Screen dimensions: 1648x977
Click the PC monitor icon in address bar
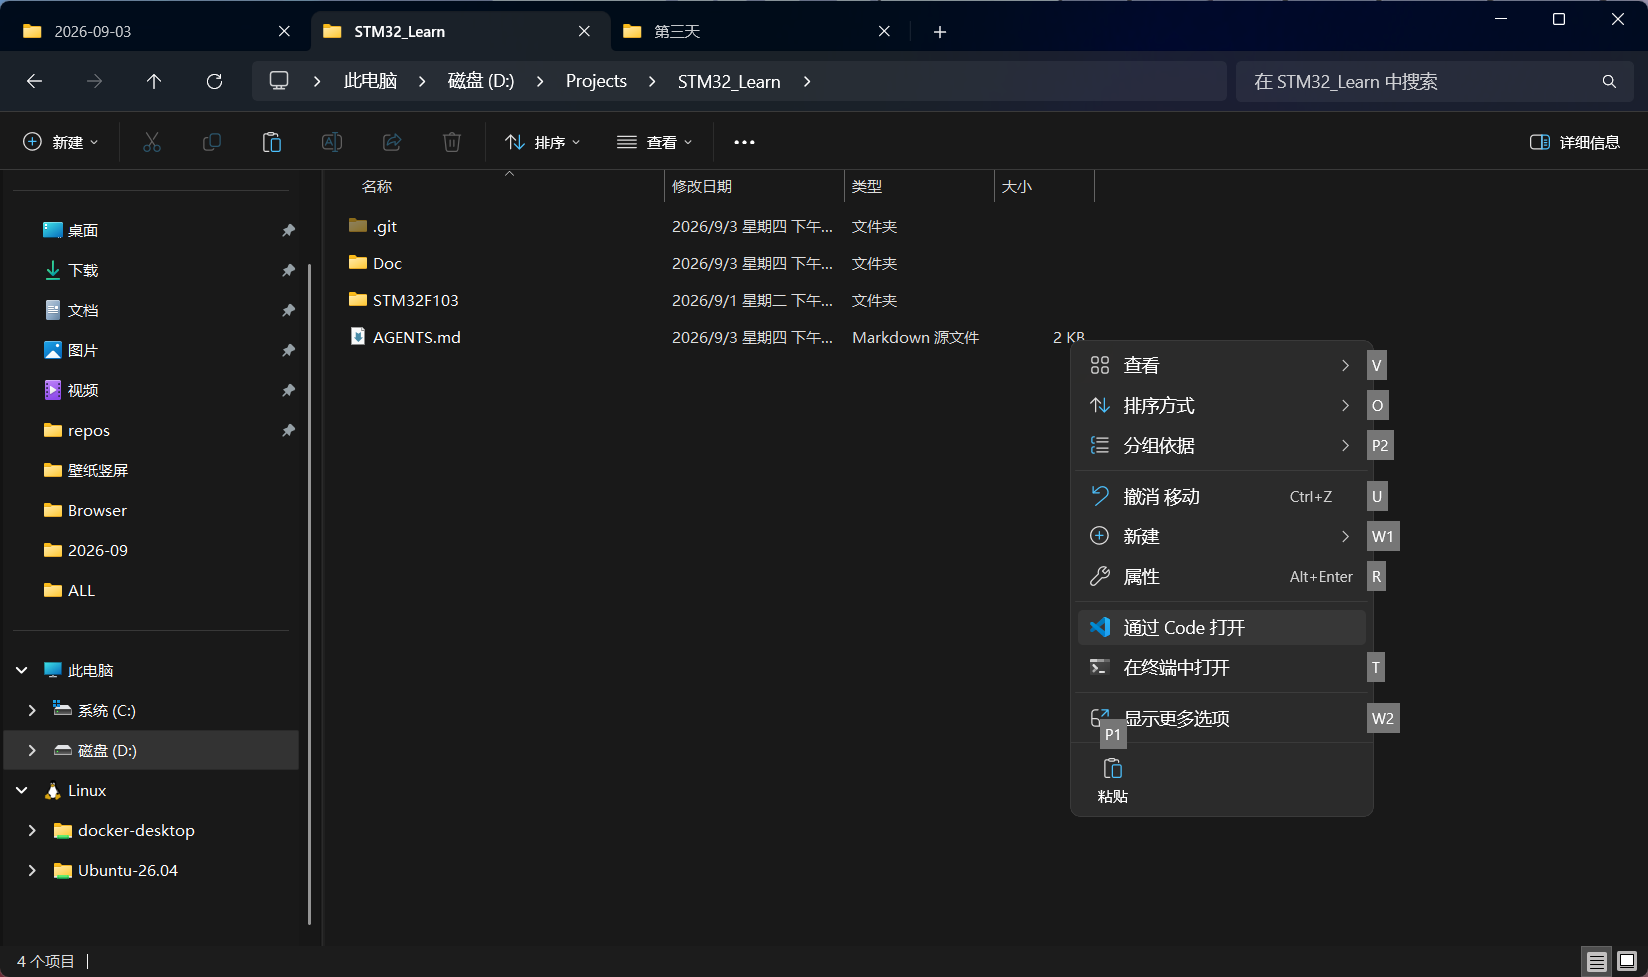(279, 81)
